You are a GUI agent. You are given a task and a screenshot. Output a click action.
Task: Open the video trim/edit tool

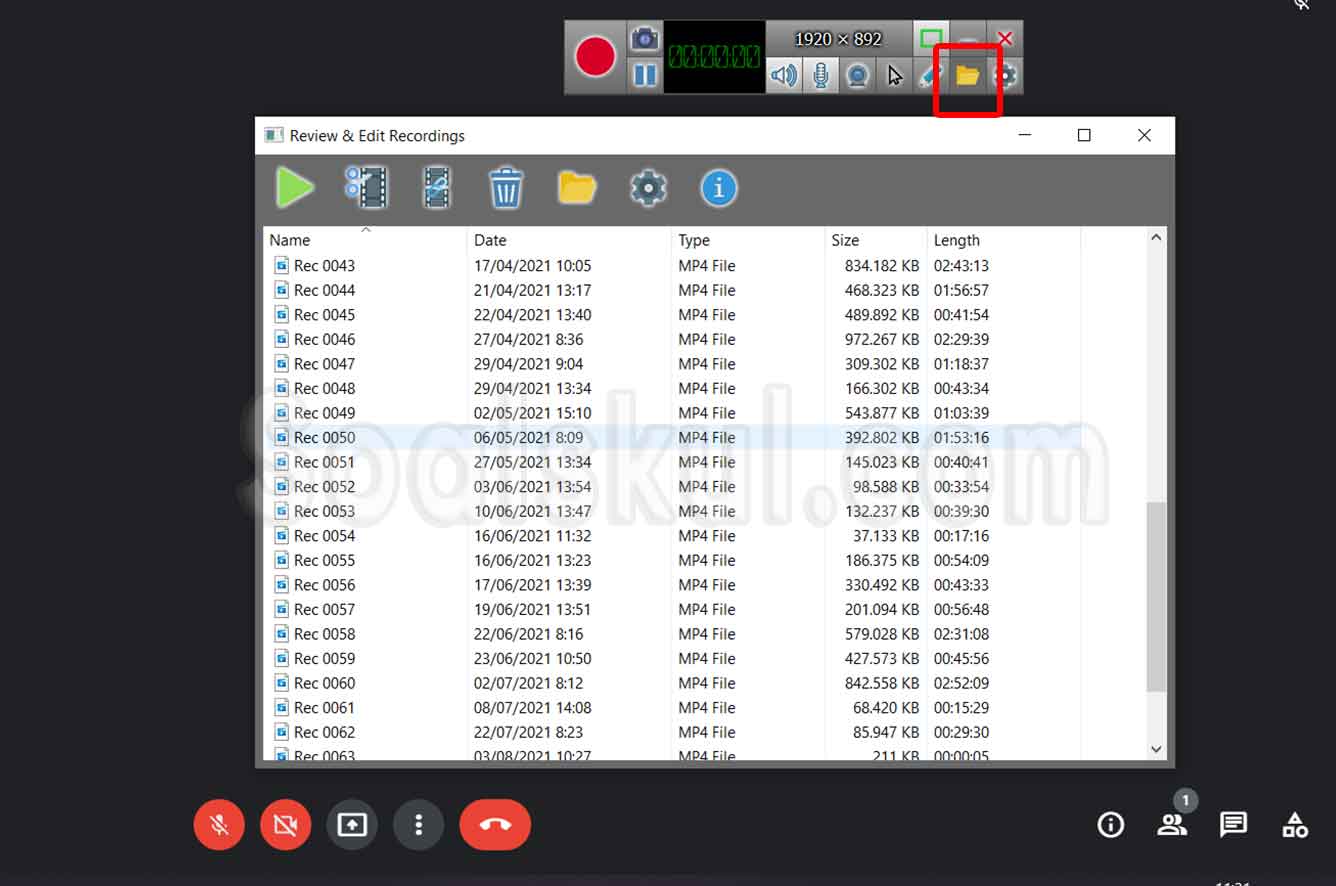click(x=436, y=187)
